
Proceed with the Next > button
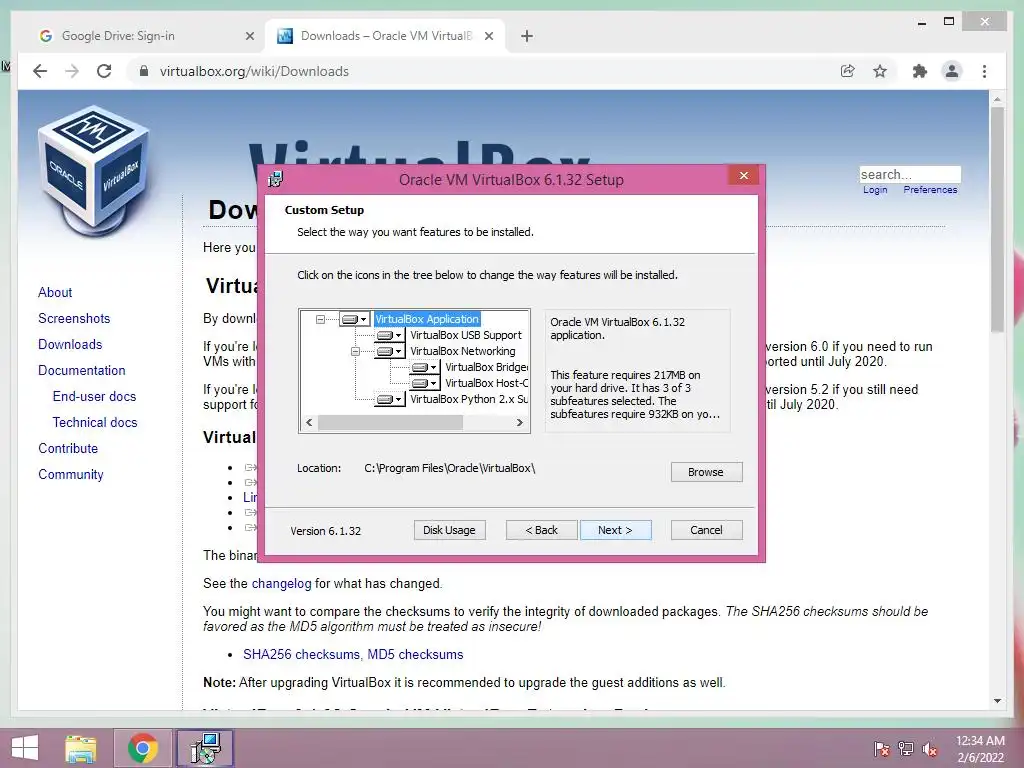615,530
